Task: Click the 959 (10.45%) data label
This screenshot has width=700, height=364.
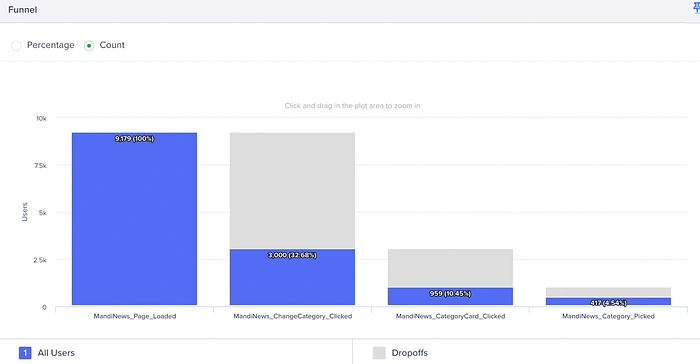Action: (x=450, y=293)
